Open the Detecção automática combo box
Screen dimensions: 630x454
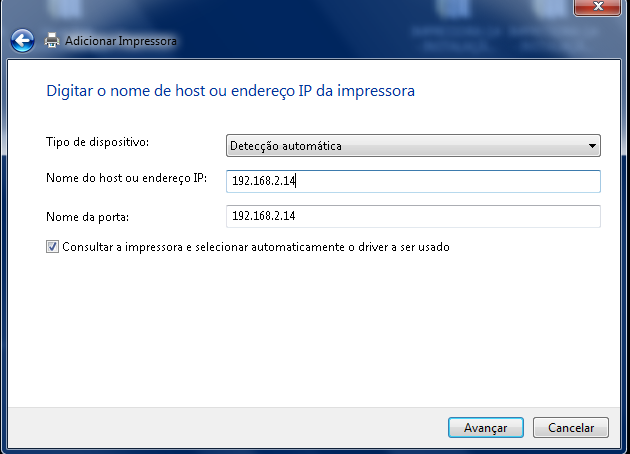click(413, 145)
